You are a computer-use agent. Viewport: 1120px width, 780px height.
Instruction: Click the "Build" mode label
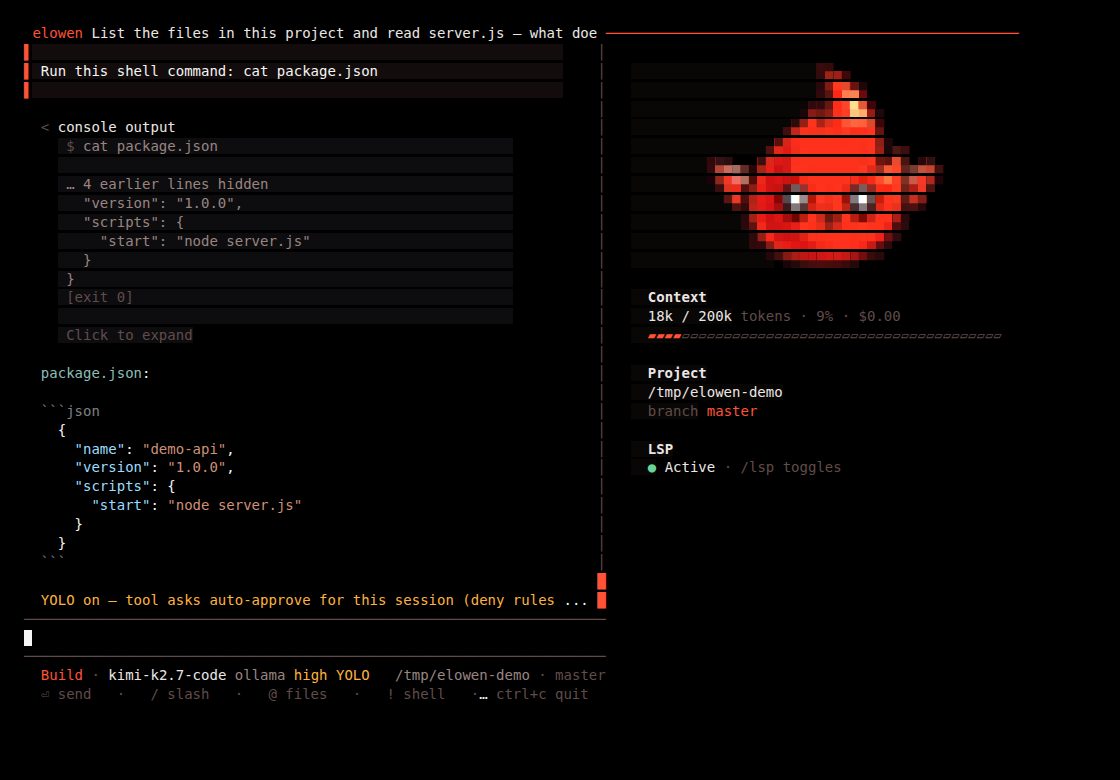click(61, 675)
